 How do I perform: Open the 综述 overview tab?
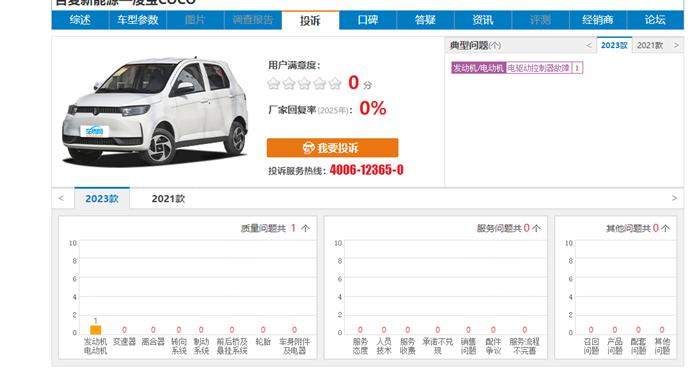click(x=80, y=20)
